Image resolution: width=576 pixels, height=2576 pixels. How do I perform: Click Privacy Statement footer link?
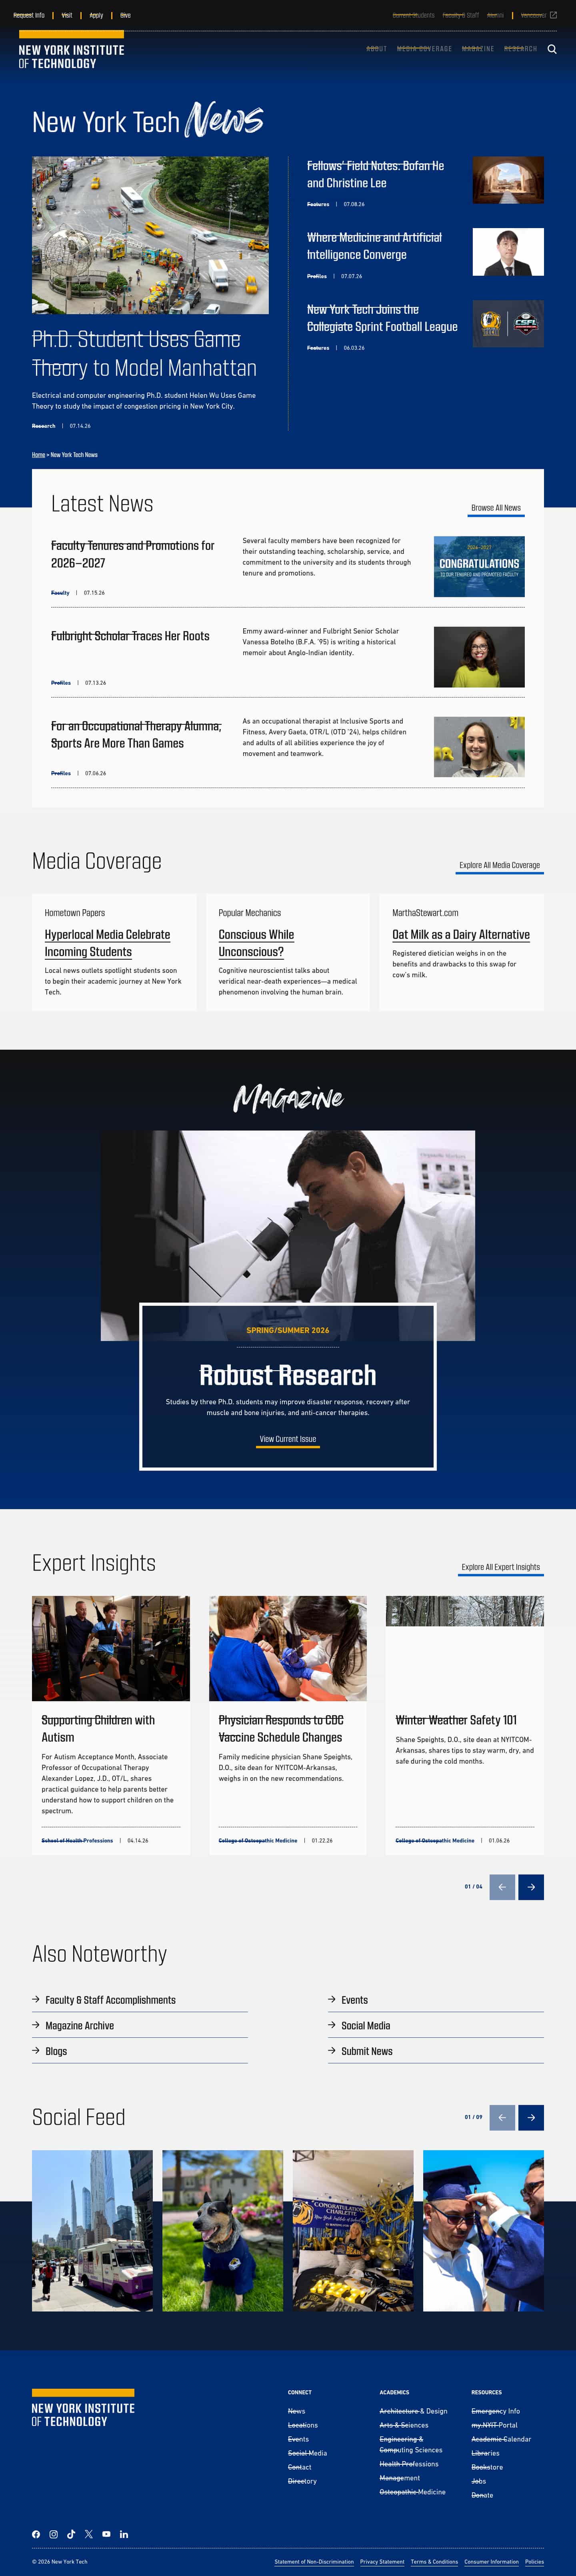point(382,2562)
